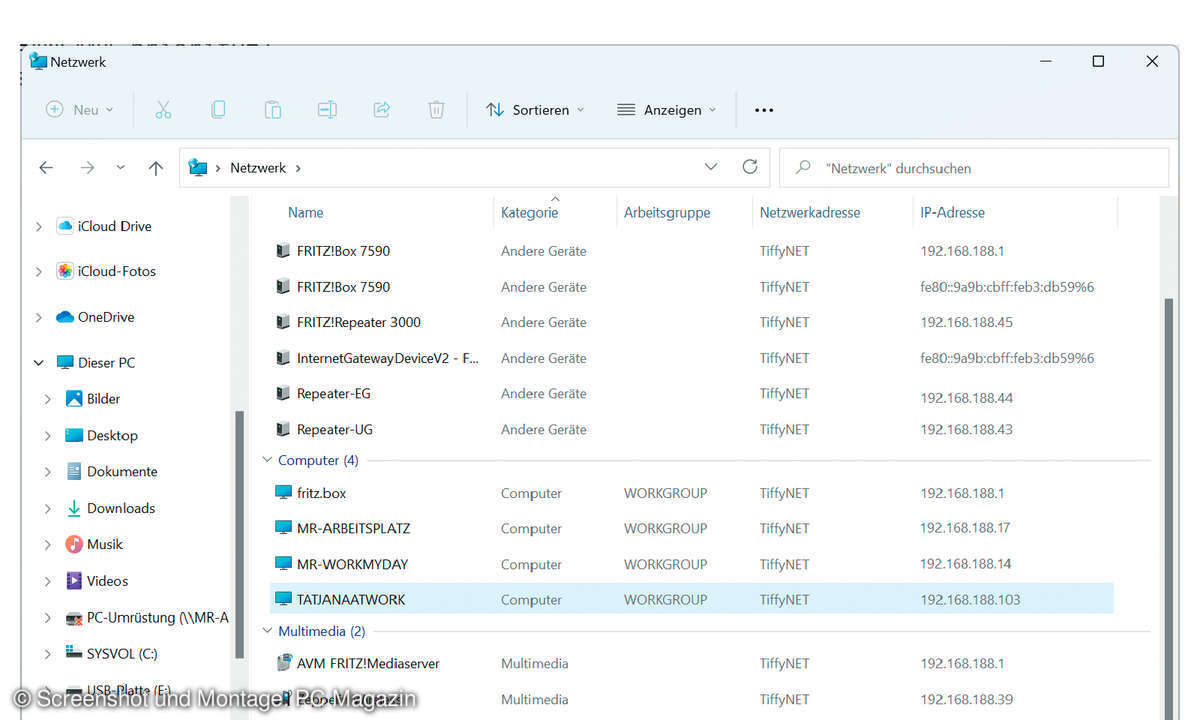Click the Share icon in toolbar

coord(381,110)
